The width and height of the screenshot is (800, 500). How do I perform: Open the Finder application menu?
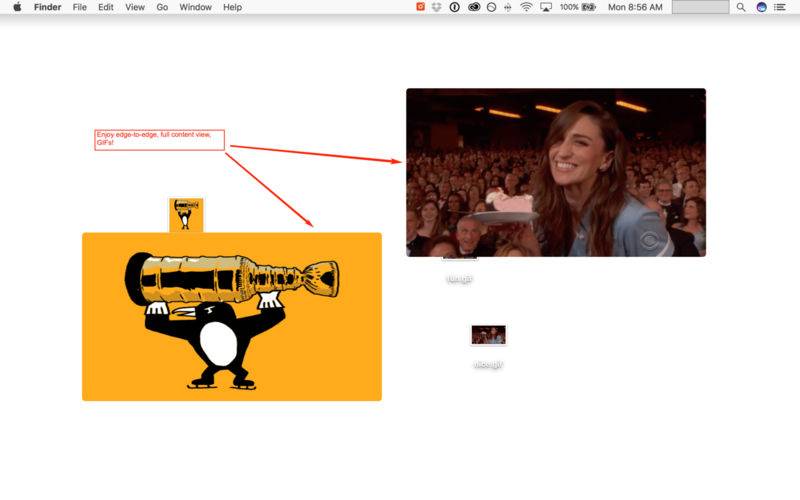coord(47,7)
